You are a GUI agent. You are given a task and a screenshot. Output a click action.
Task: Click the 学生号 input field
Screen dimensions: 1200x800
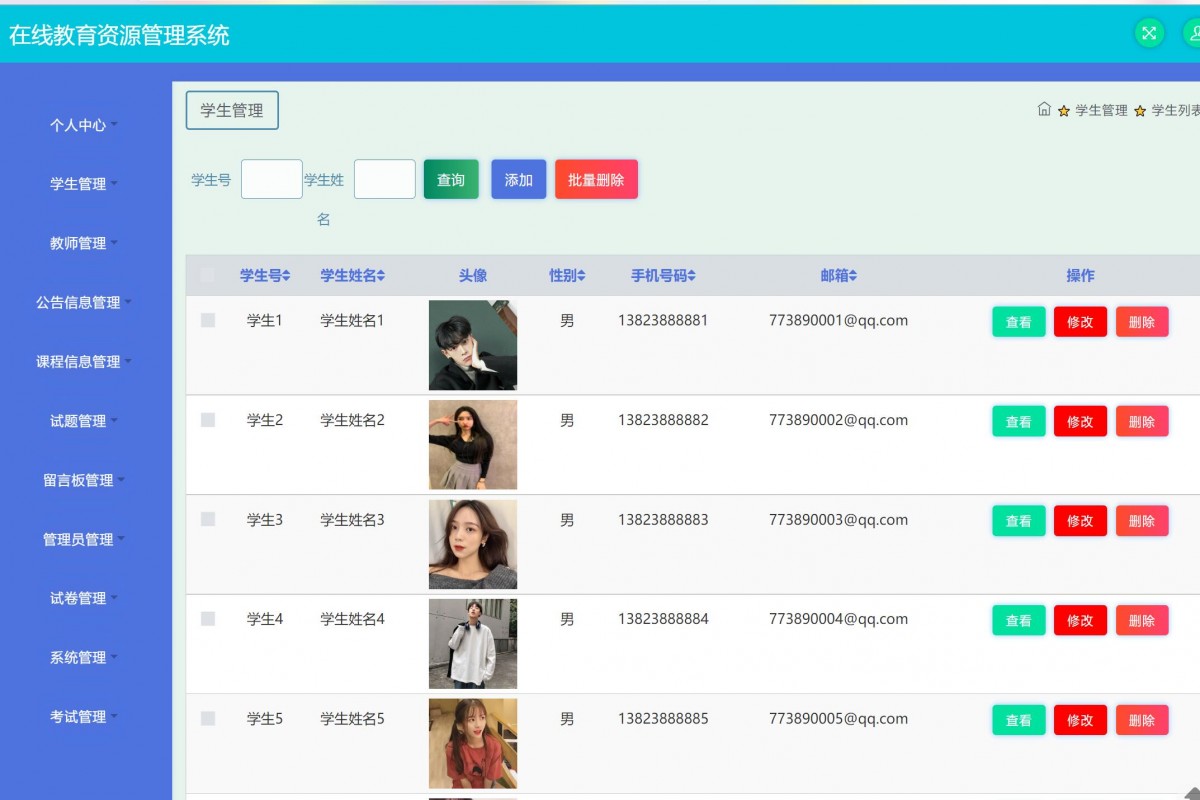click(271, 178)
